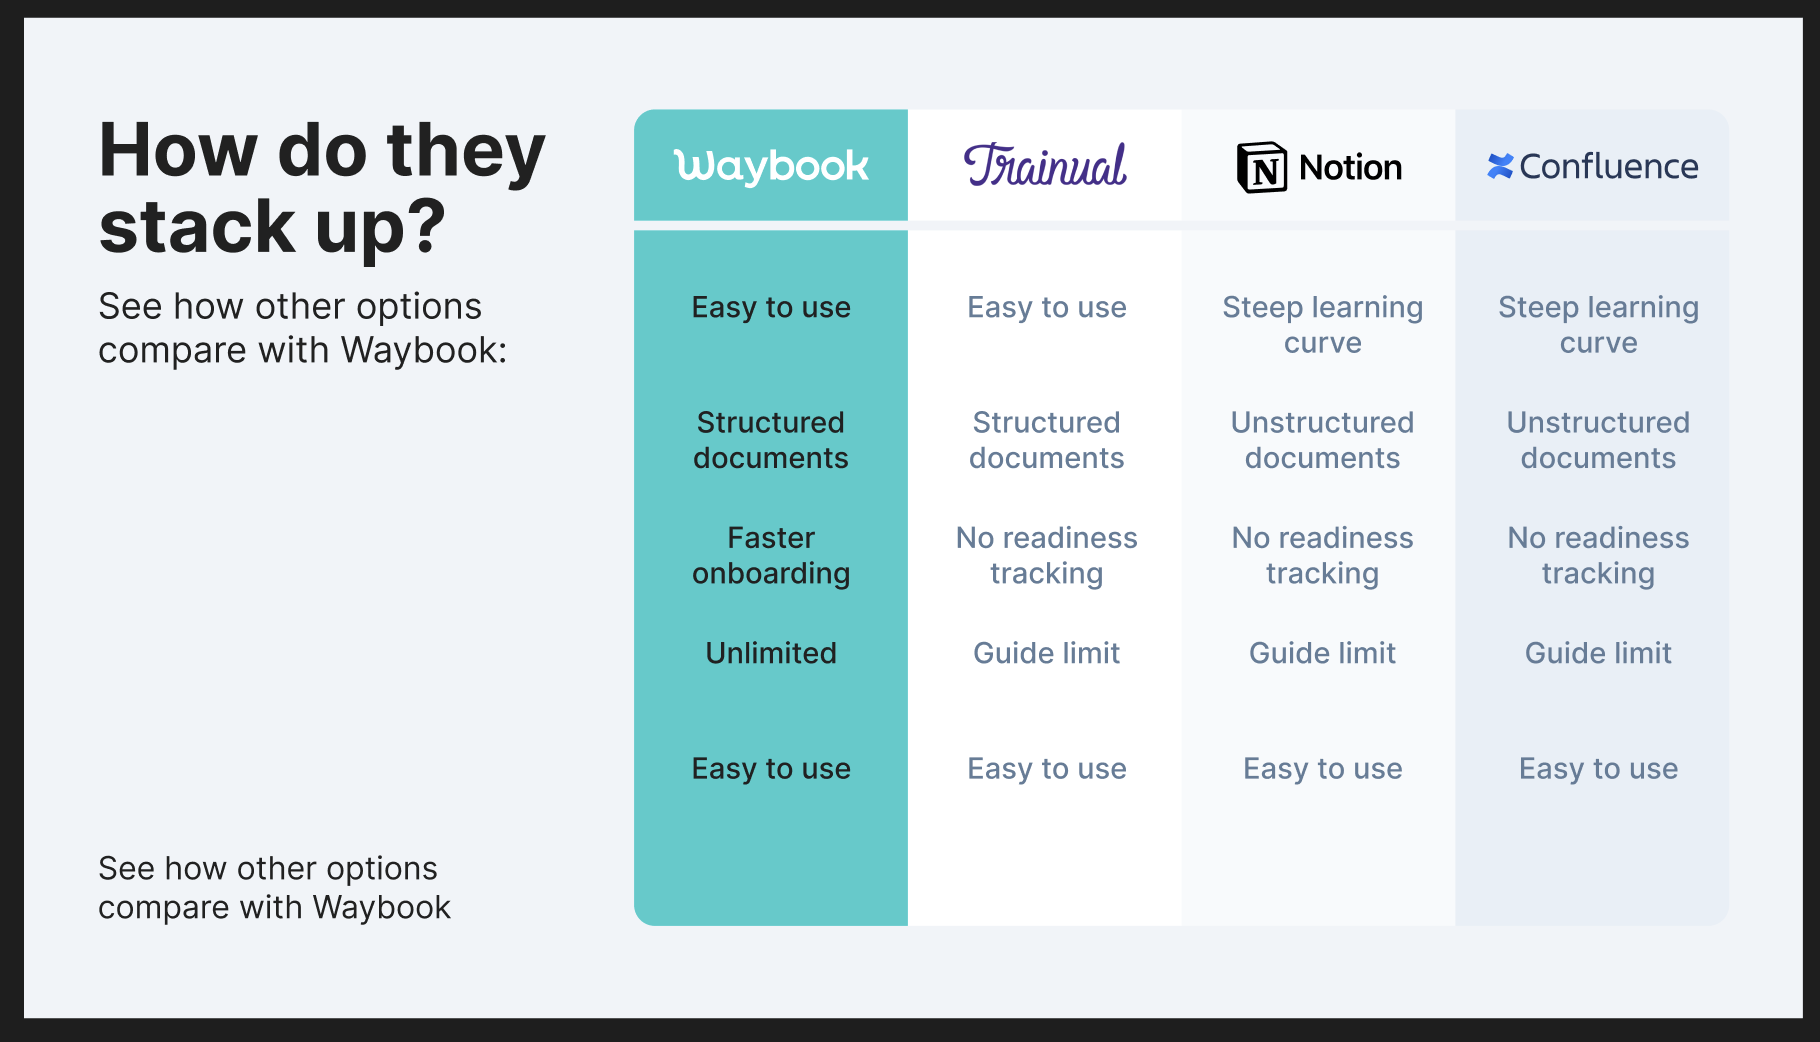Click the Notion wordmark text
This screenshot has height=1042, width=1820.
point(1350,167)
